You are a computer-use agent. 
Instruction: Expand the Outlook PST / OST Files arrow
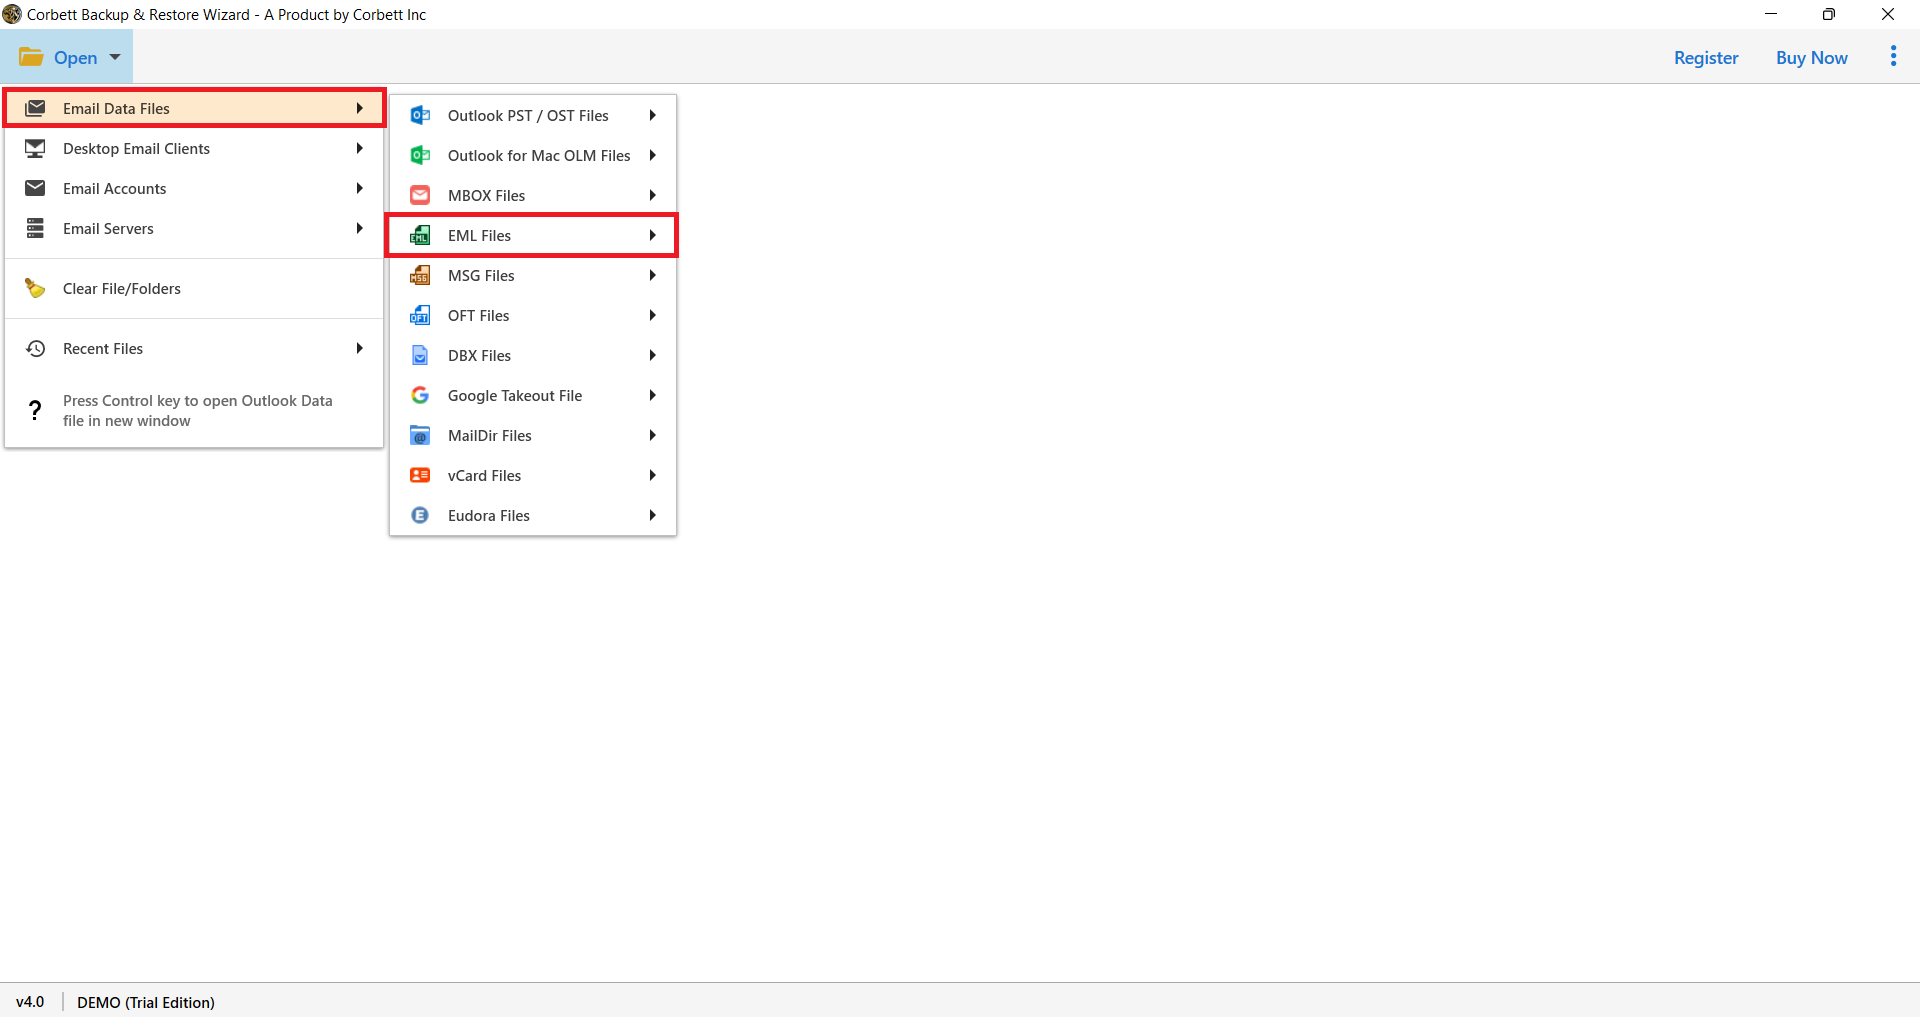point(652,115)
